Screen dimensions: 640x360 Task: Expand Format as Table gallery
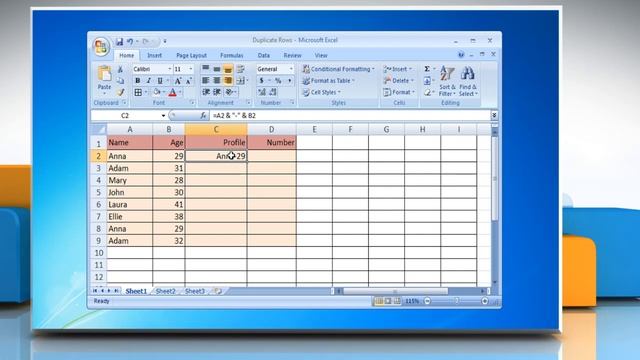(x=328, y=81)
